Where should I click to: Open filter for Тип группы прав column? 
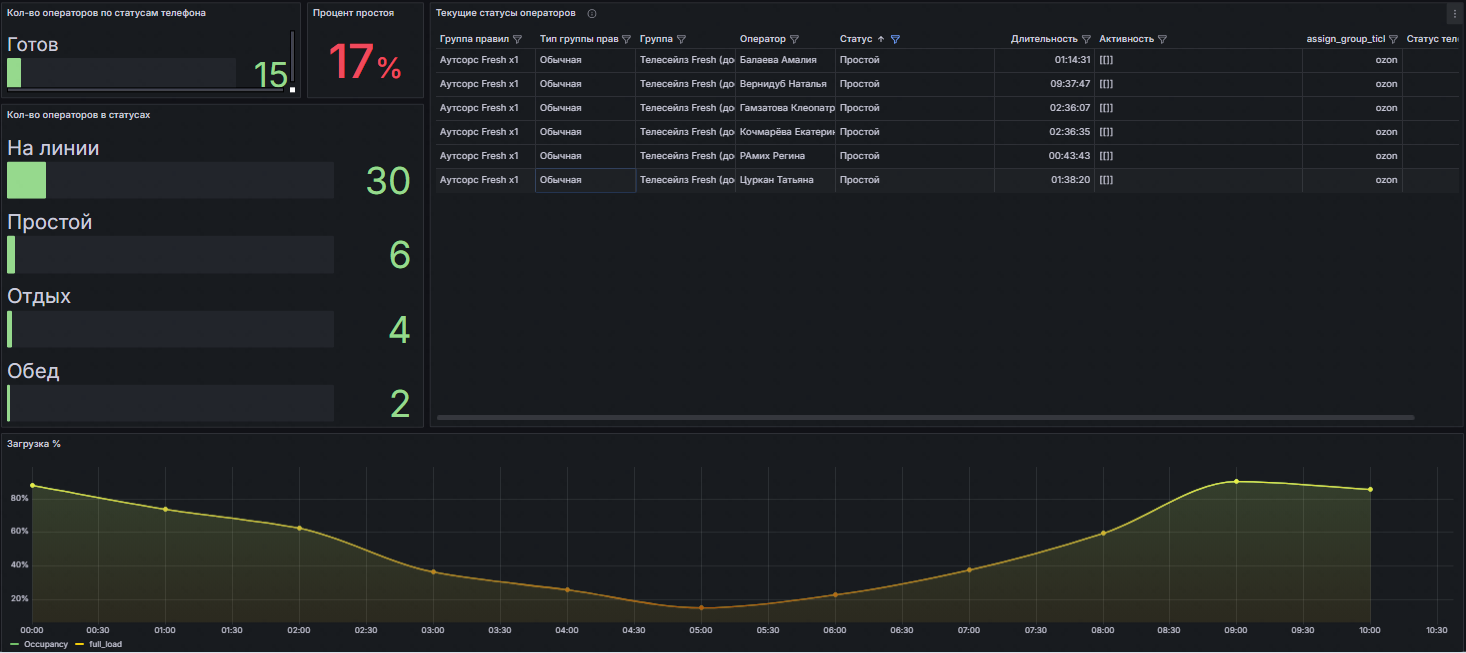[626, 39]
